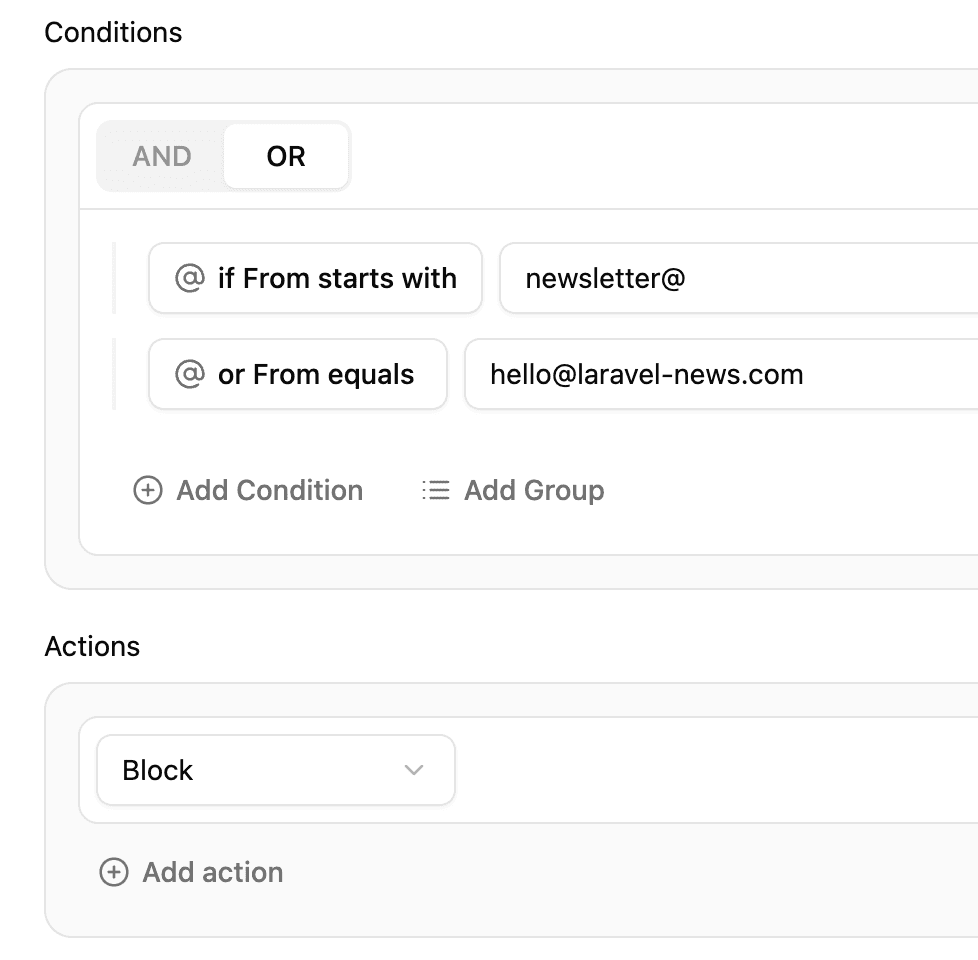Click the chevron arrow in the Block selector
The width and height of the screenshot is (978, 960).
point(414,770)
